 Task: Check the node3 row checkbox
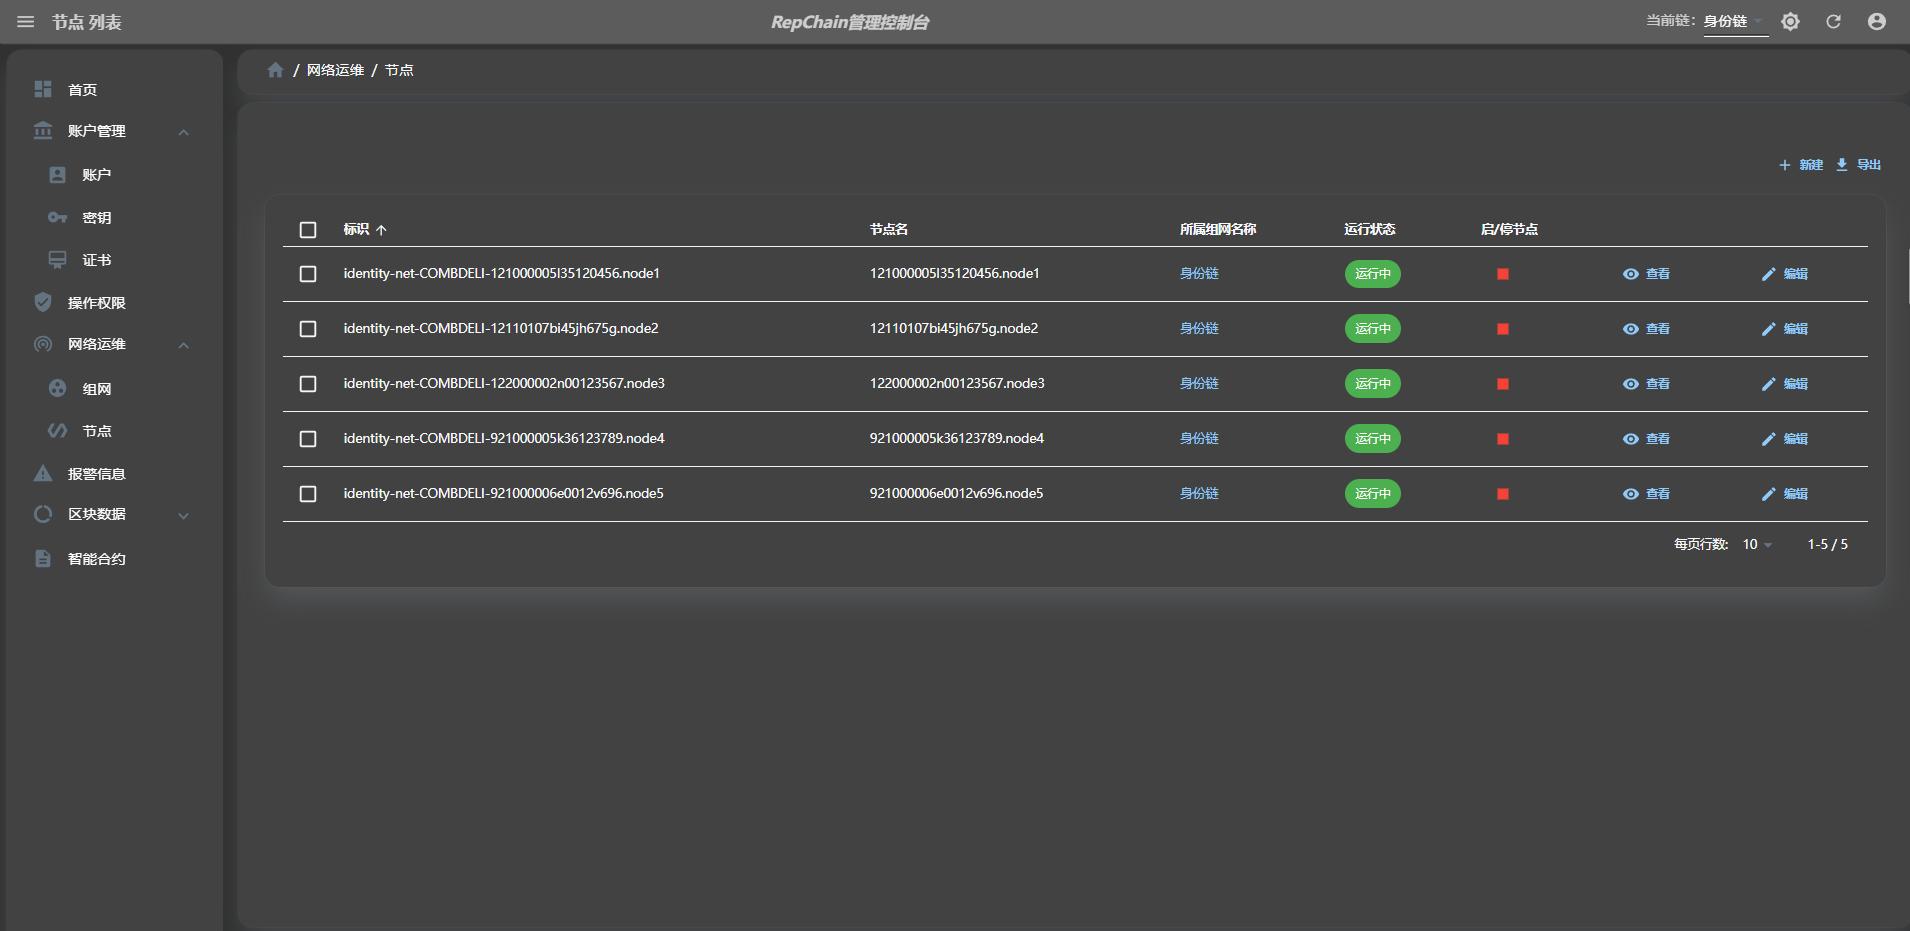pos(308,384)
